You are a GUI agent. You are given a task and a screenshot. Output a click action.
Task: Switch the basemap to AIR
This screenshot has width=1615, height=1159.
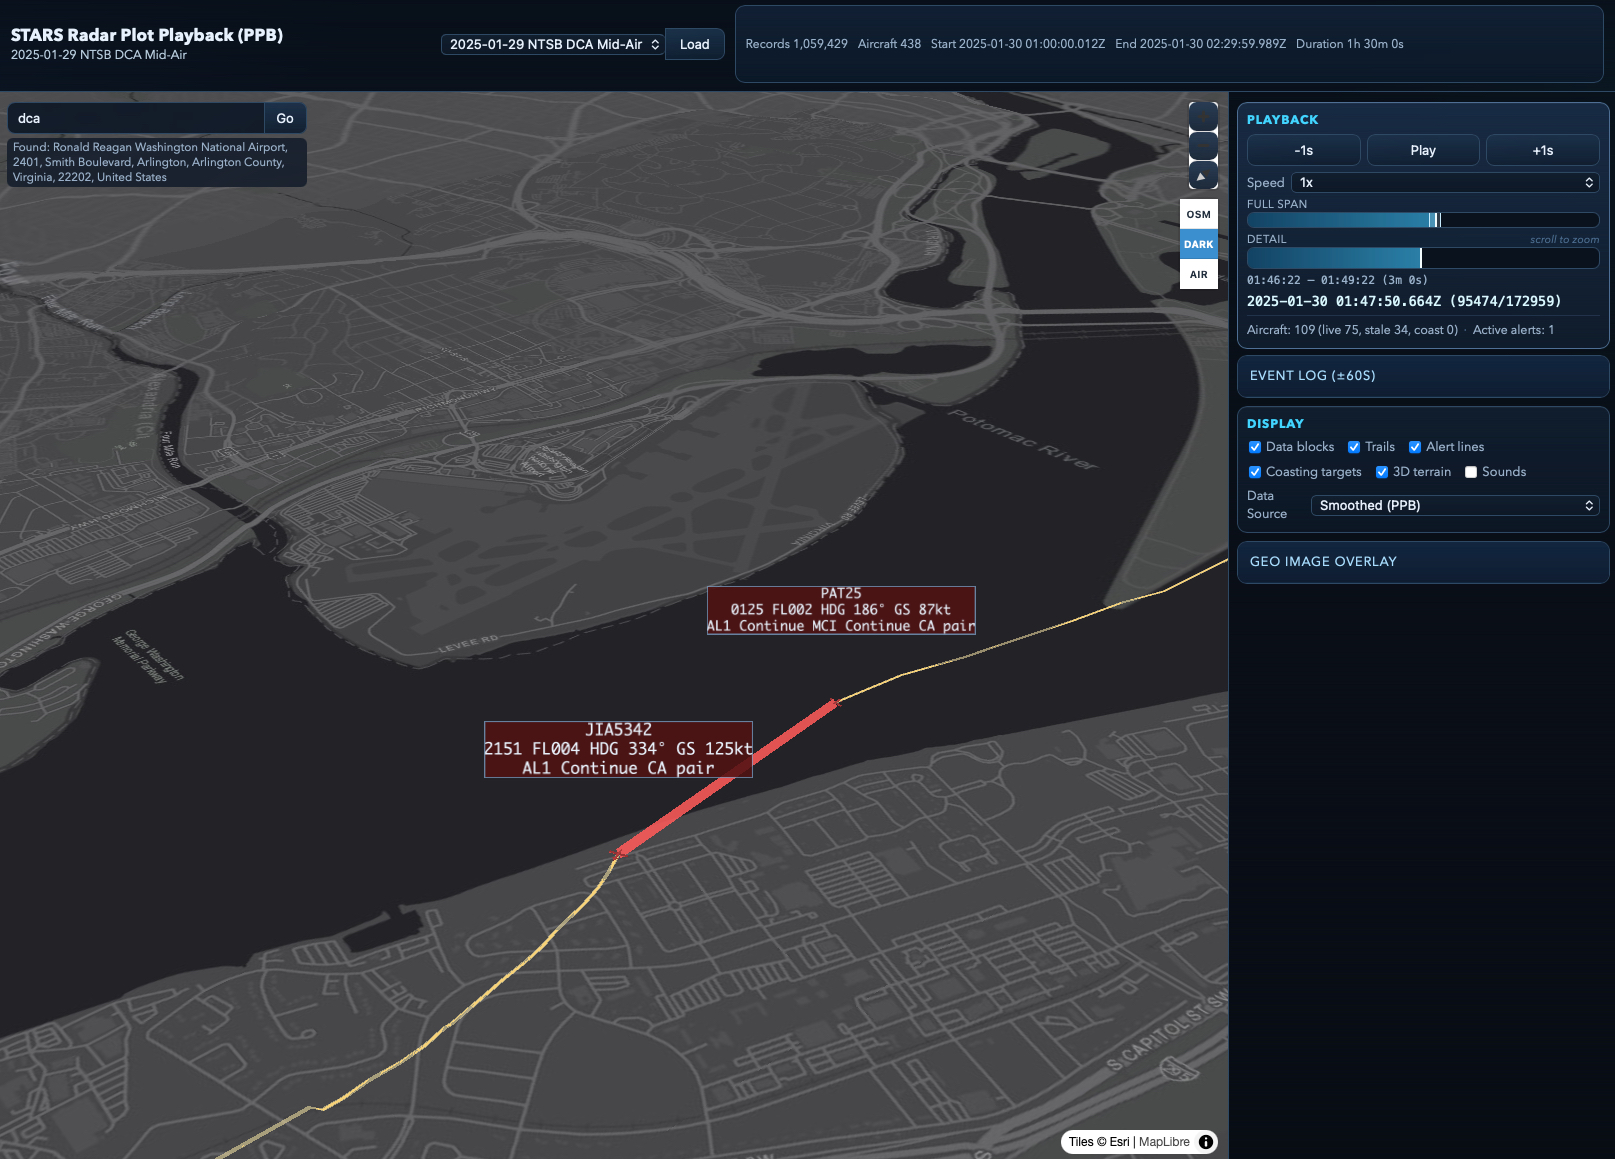point(1198,274)
